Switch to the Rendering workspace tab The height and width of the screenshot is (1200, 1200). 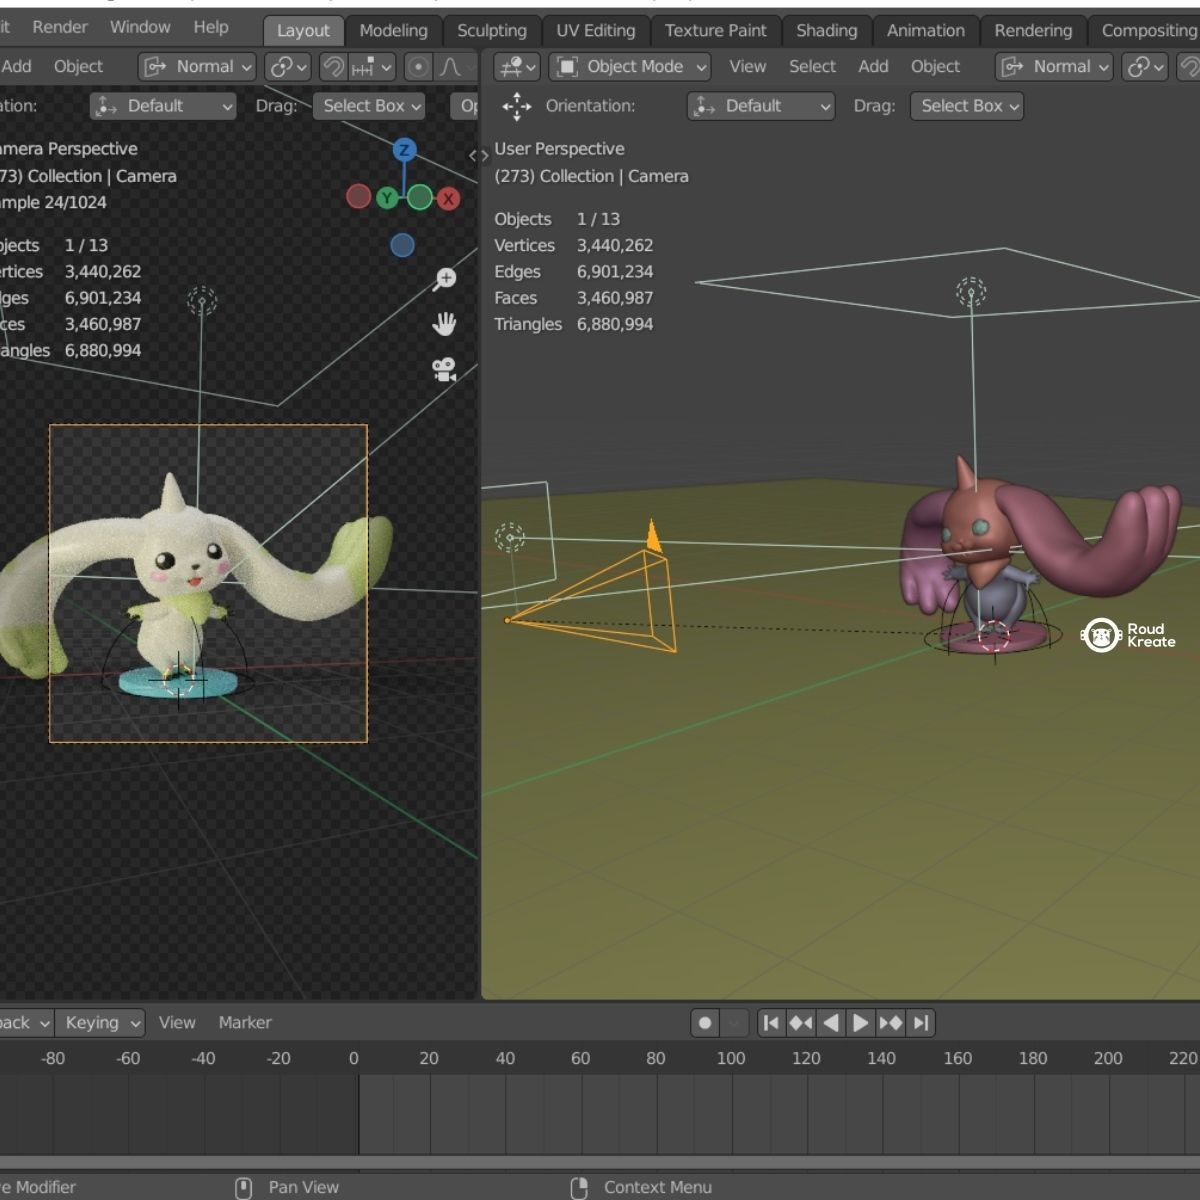[1033, 31]
